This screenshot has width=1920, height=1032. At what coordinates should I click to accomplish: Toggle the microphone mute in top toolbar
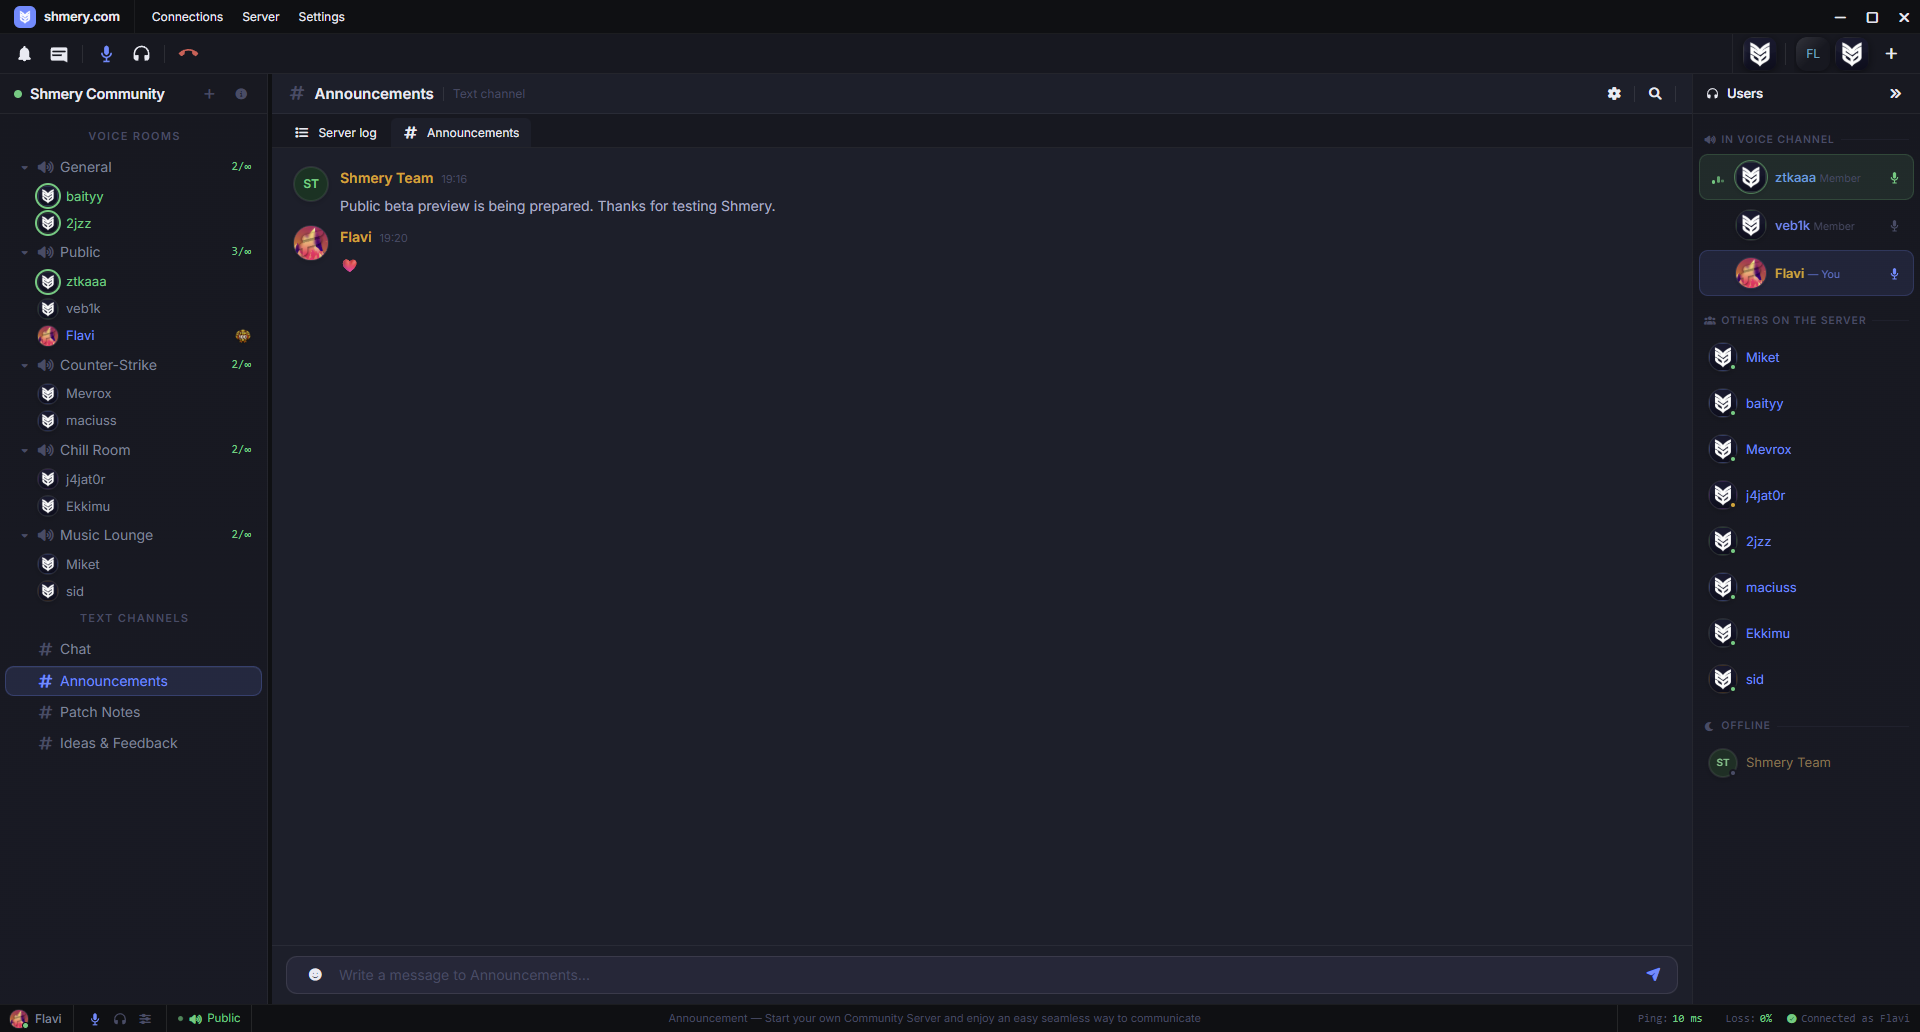tap(106, 54)
